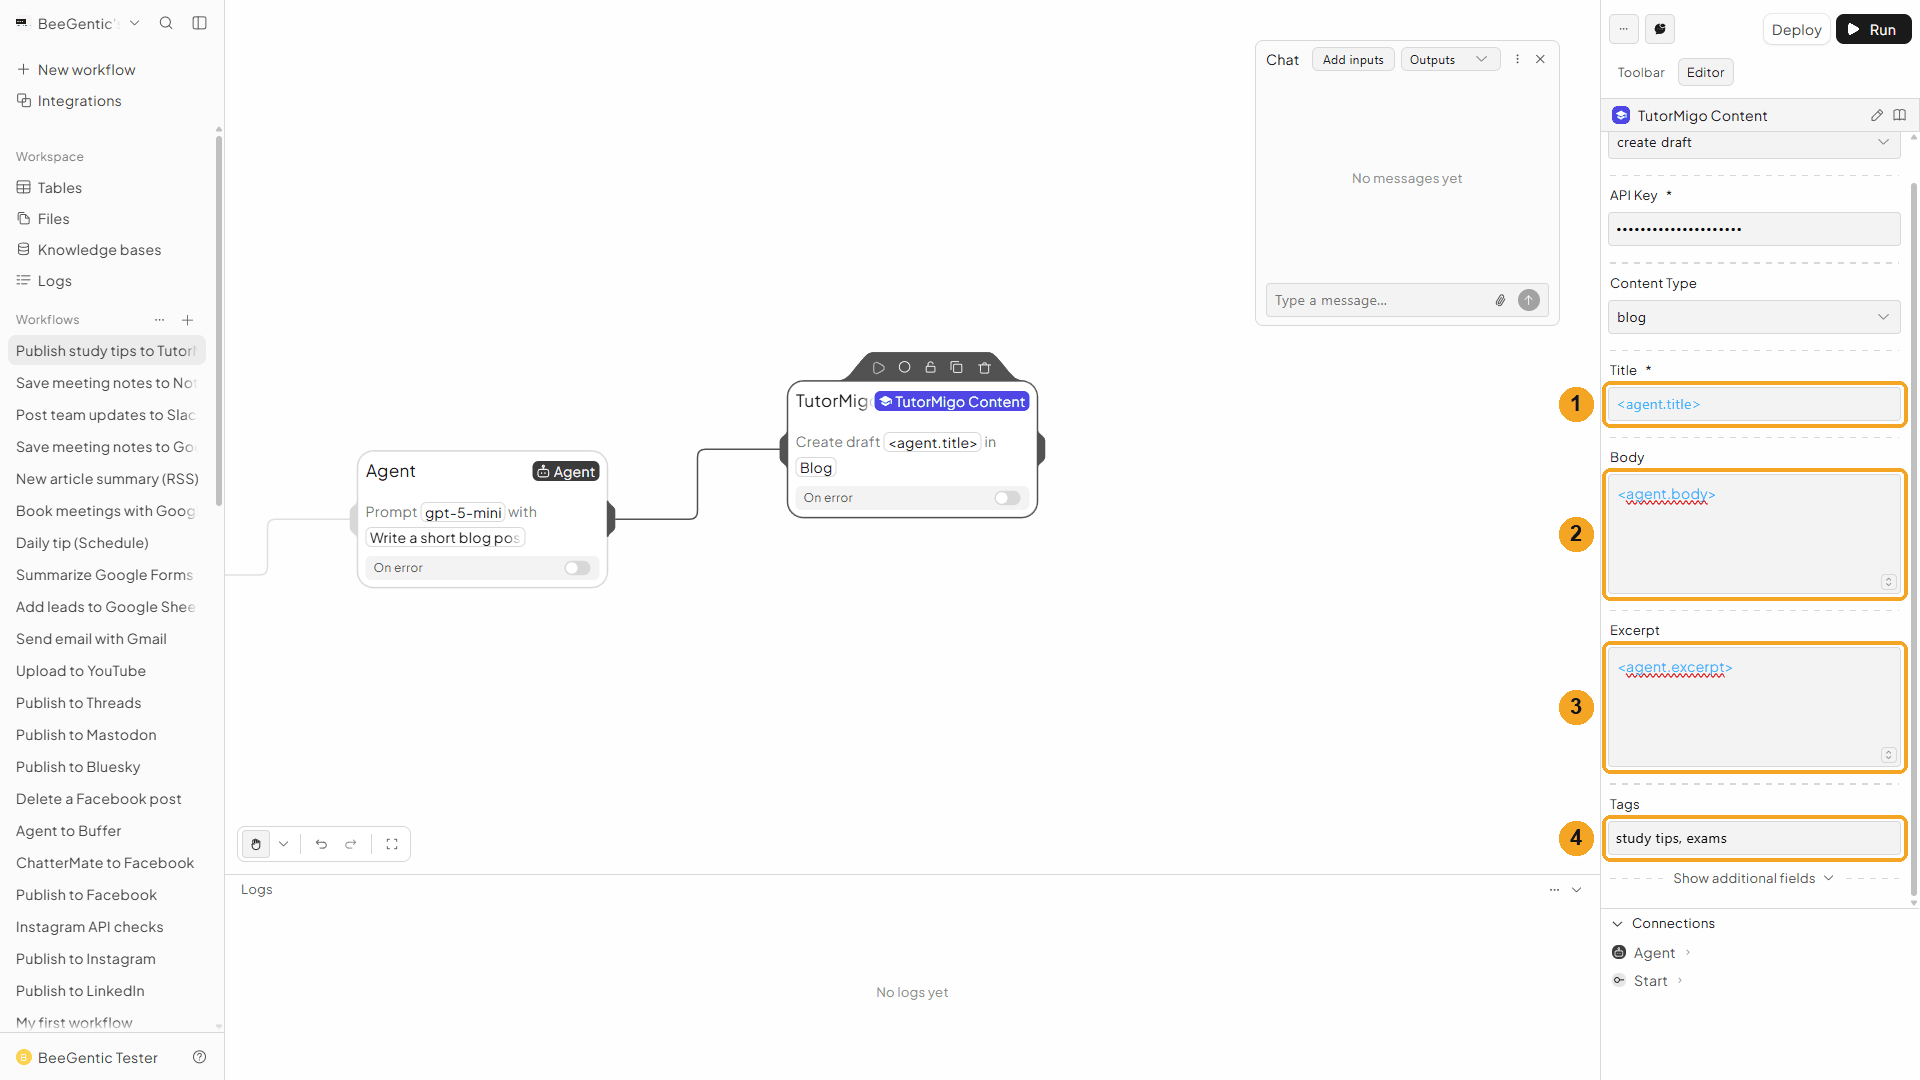1920x1080 pixels.
Task: Click the circle toggle icon above TutorMigo block
Action: click(x=904, y=367)
